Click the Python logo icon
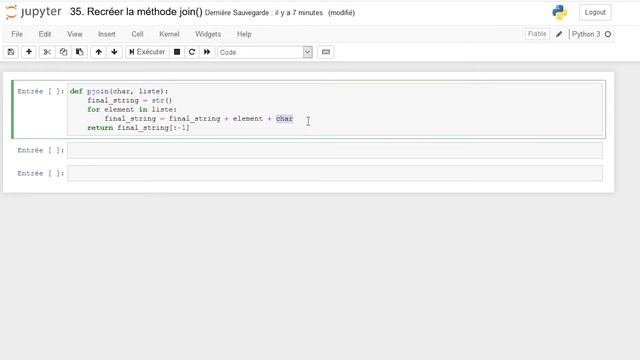The image size is (640, 360). 560,12
